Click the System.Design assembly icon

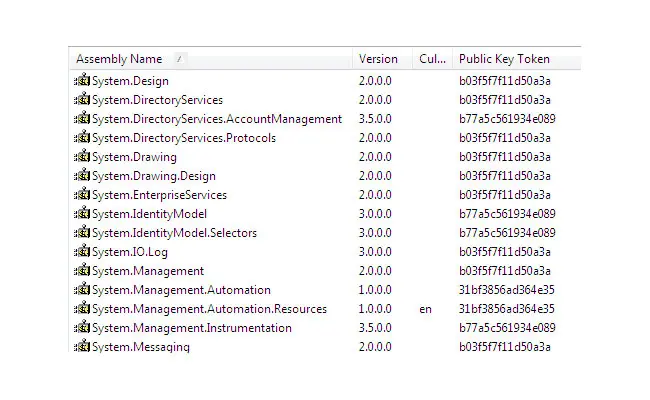[82, 80]
